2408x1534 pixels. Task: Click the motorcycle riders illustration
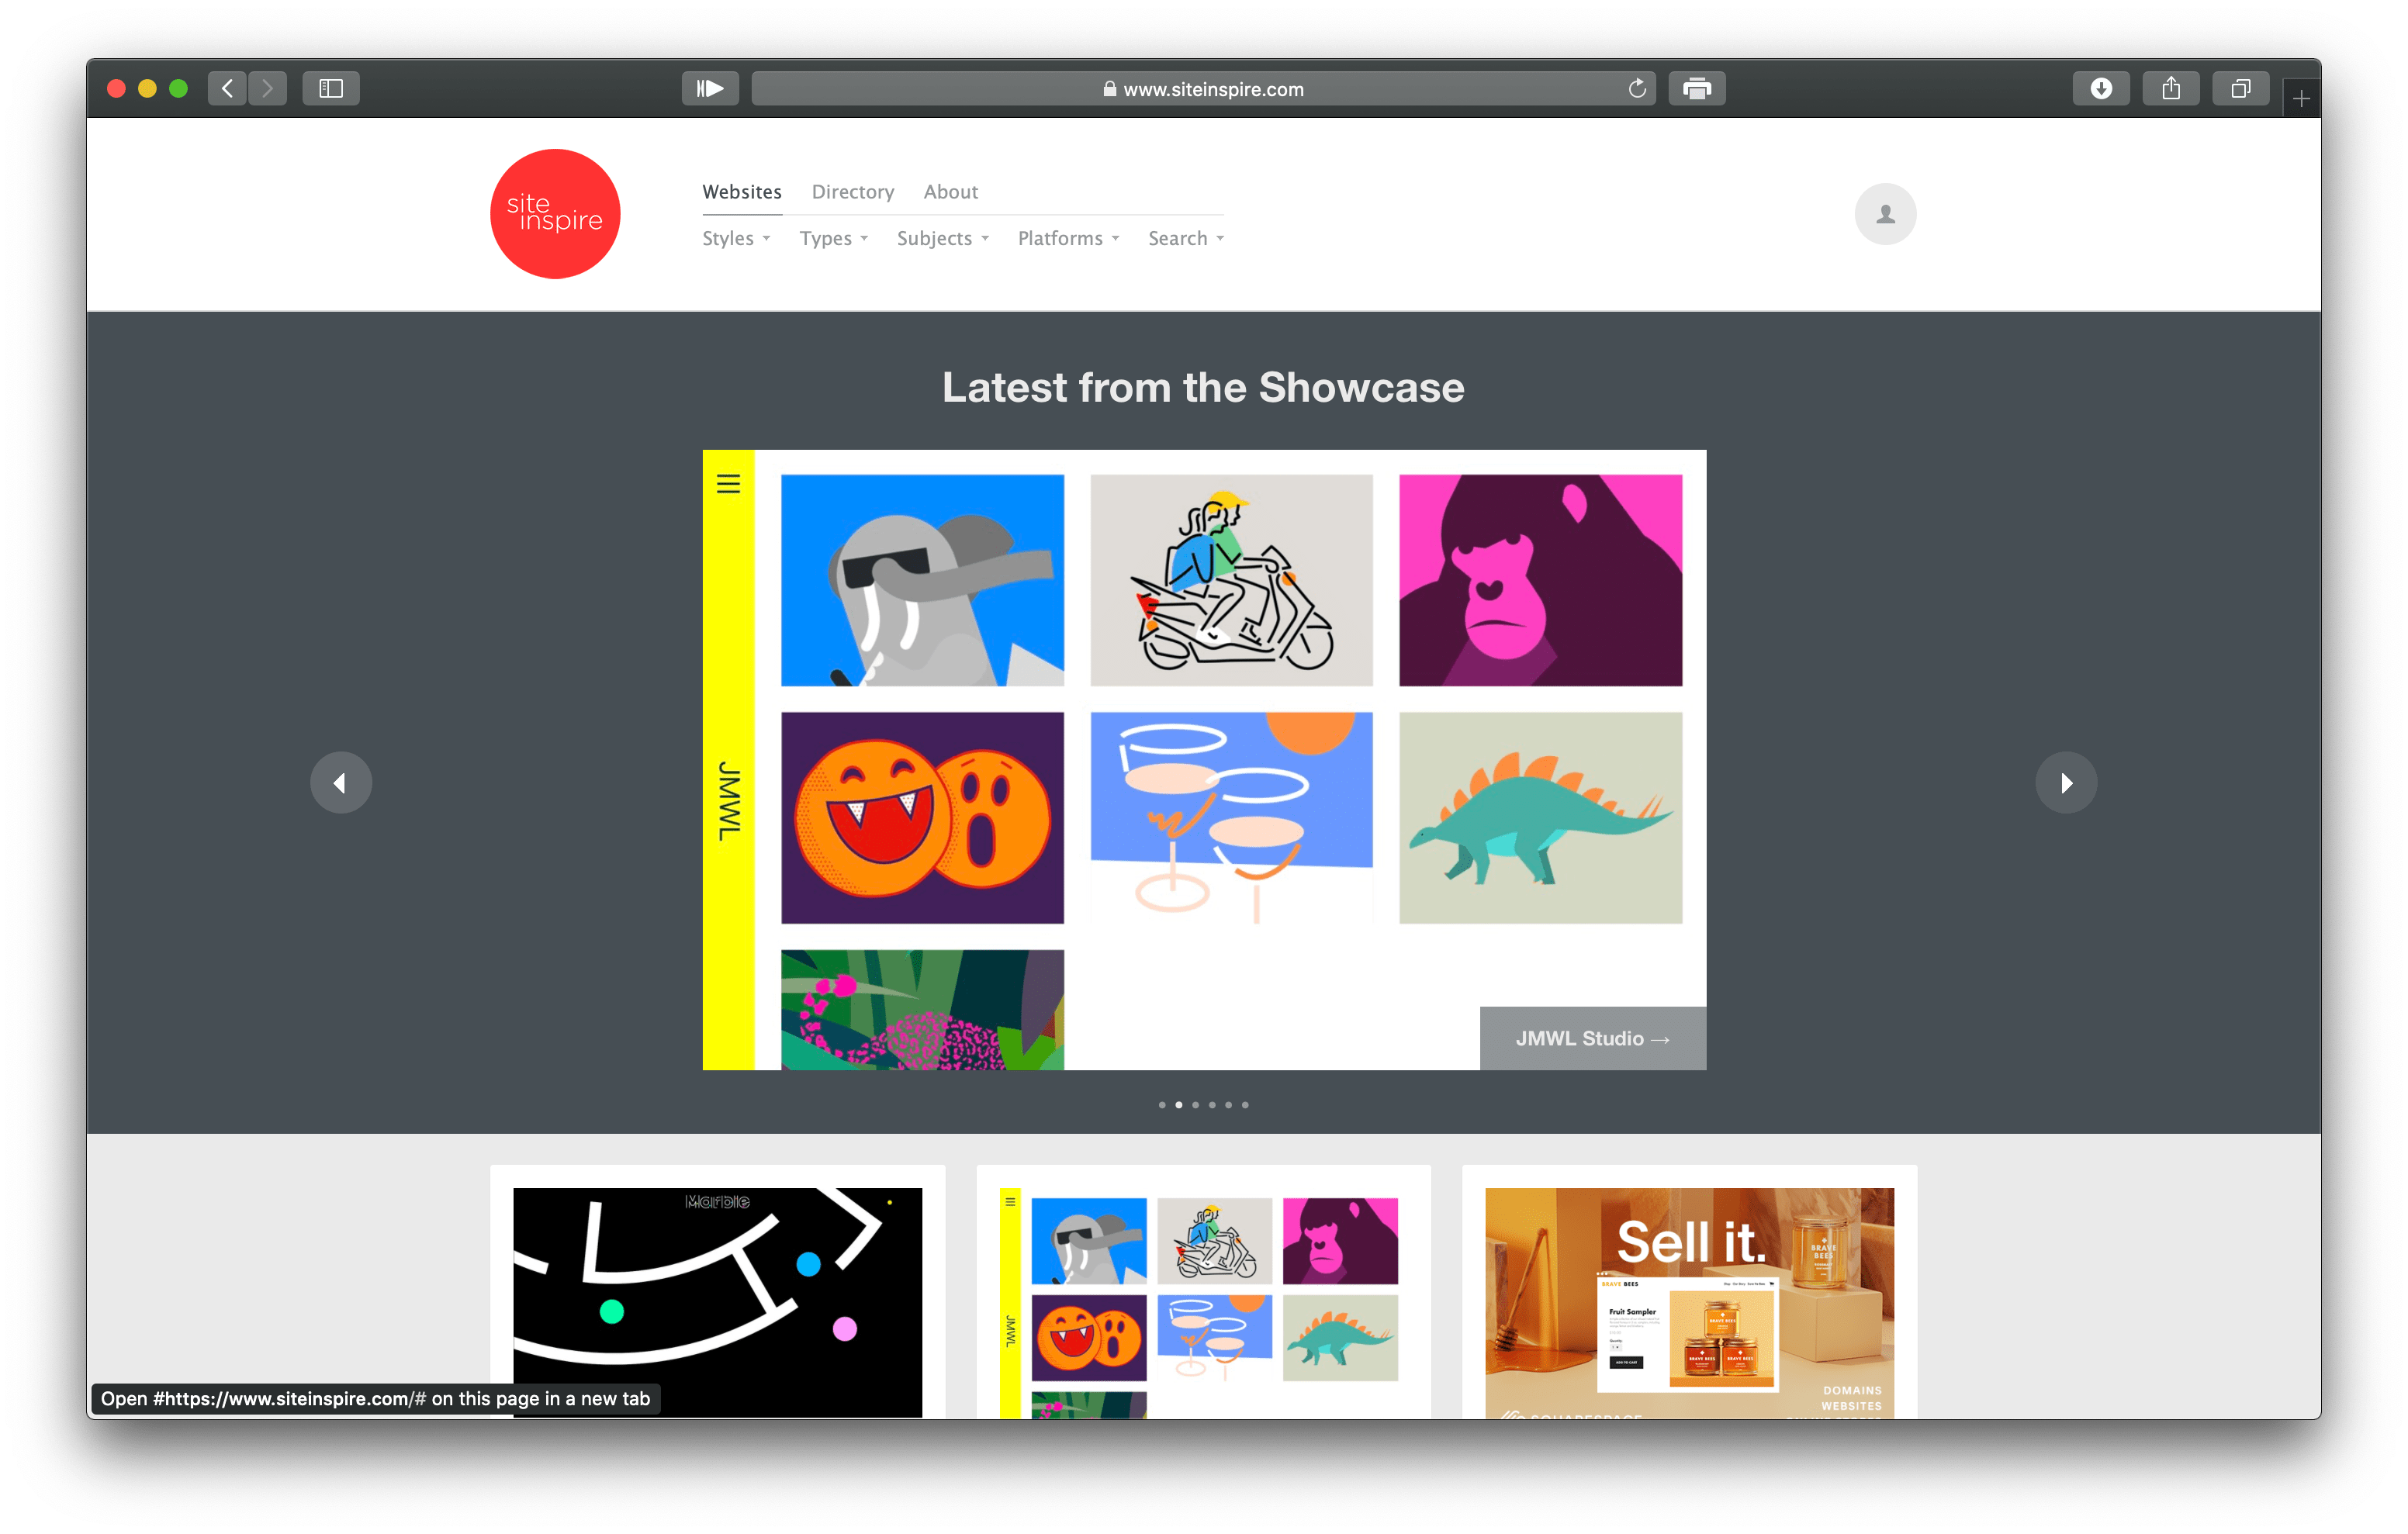pos(1231,580)
